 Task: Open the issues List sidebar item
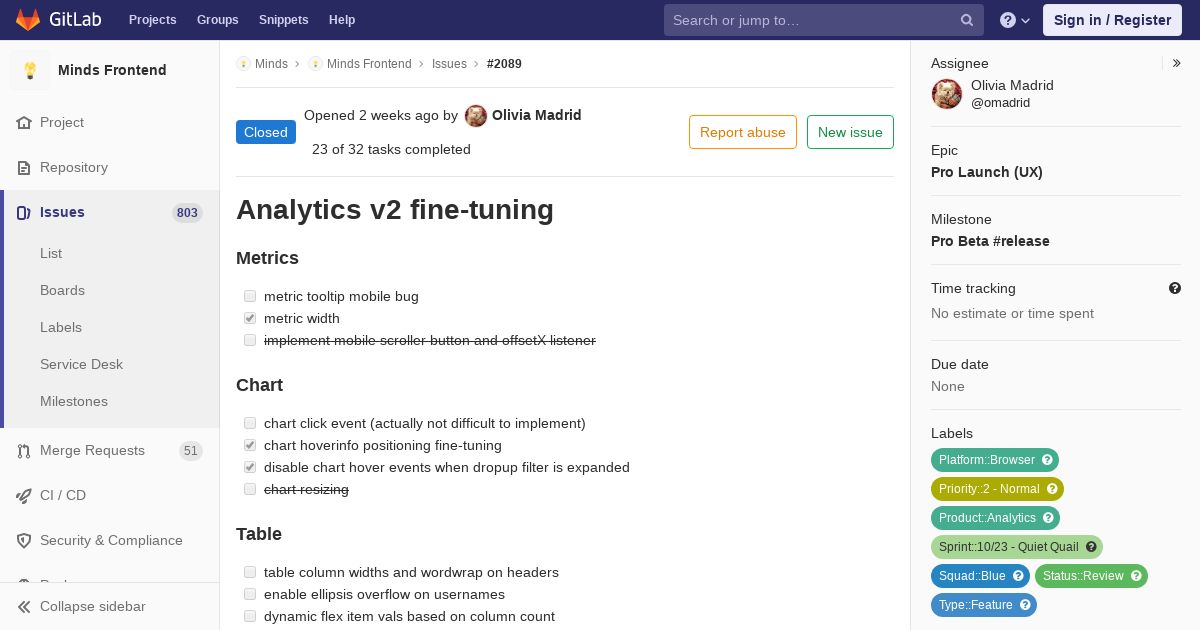[51, 254]
